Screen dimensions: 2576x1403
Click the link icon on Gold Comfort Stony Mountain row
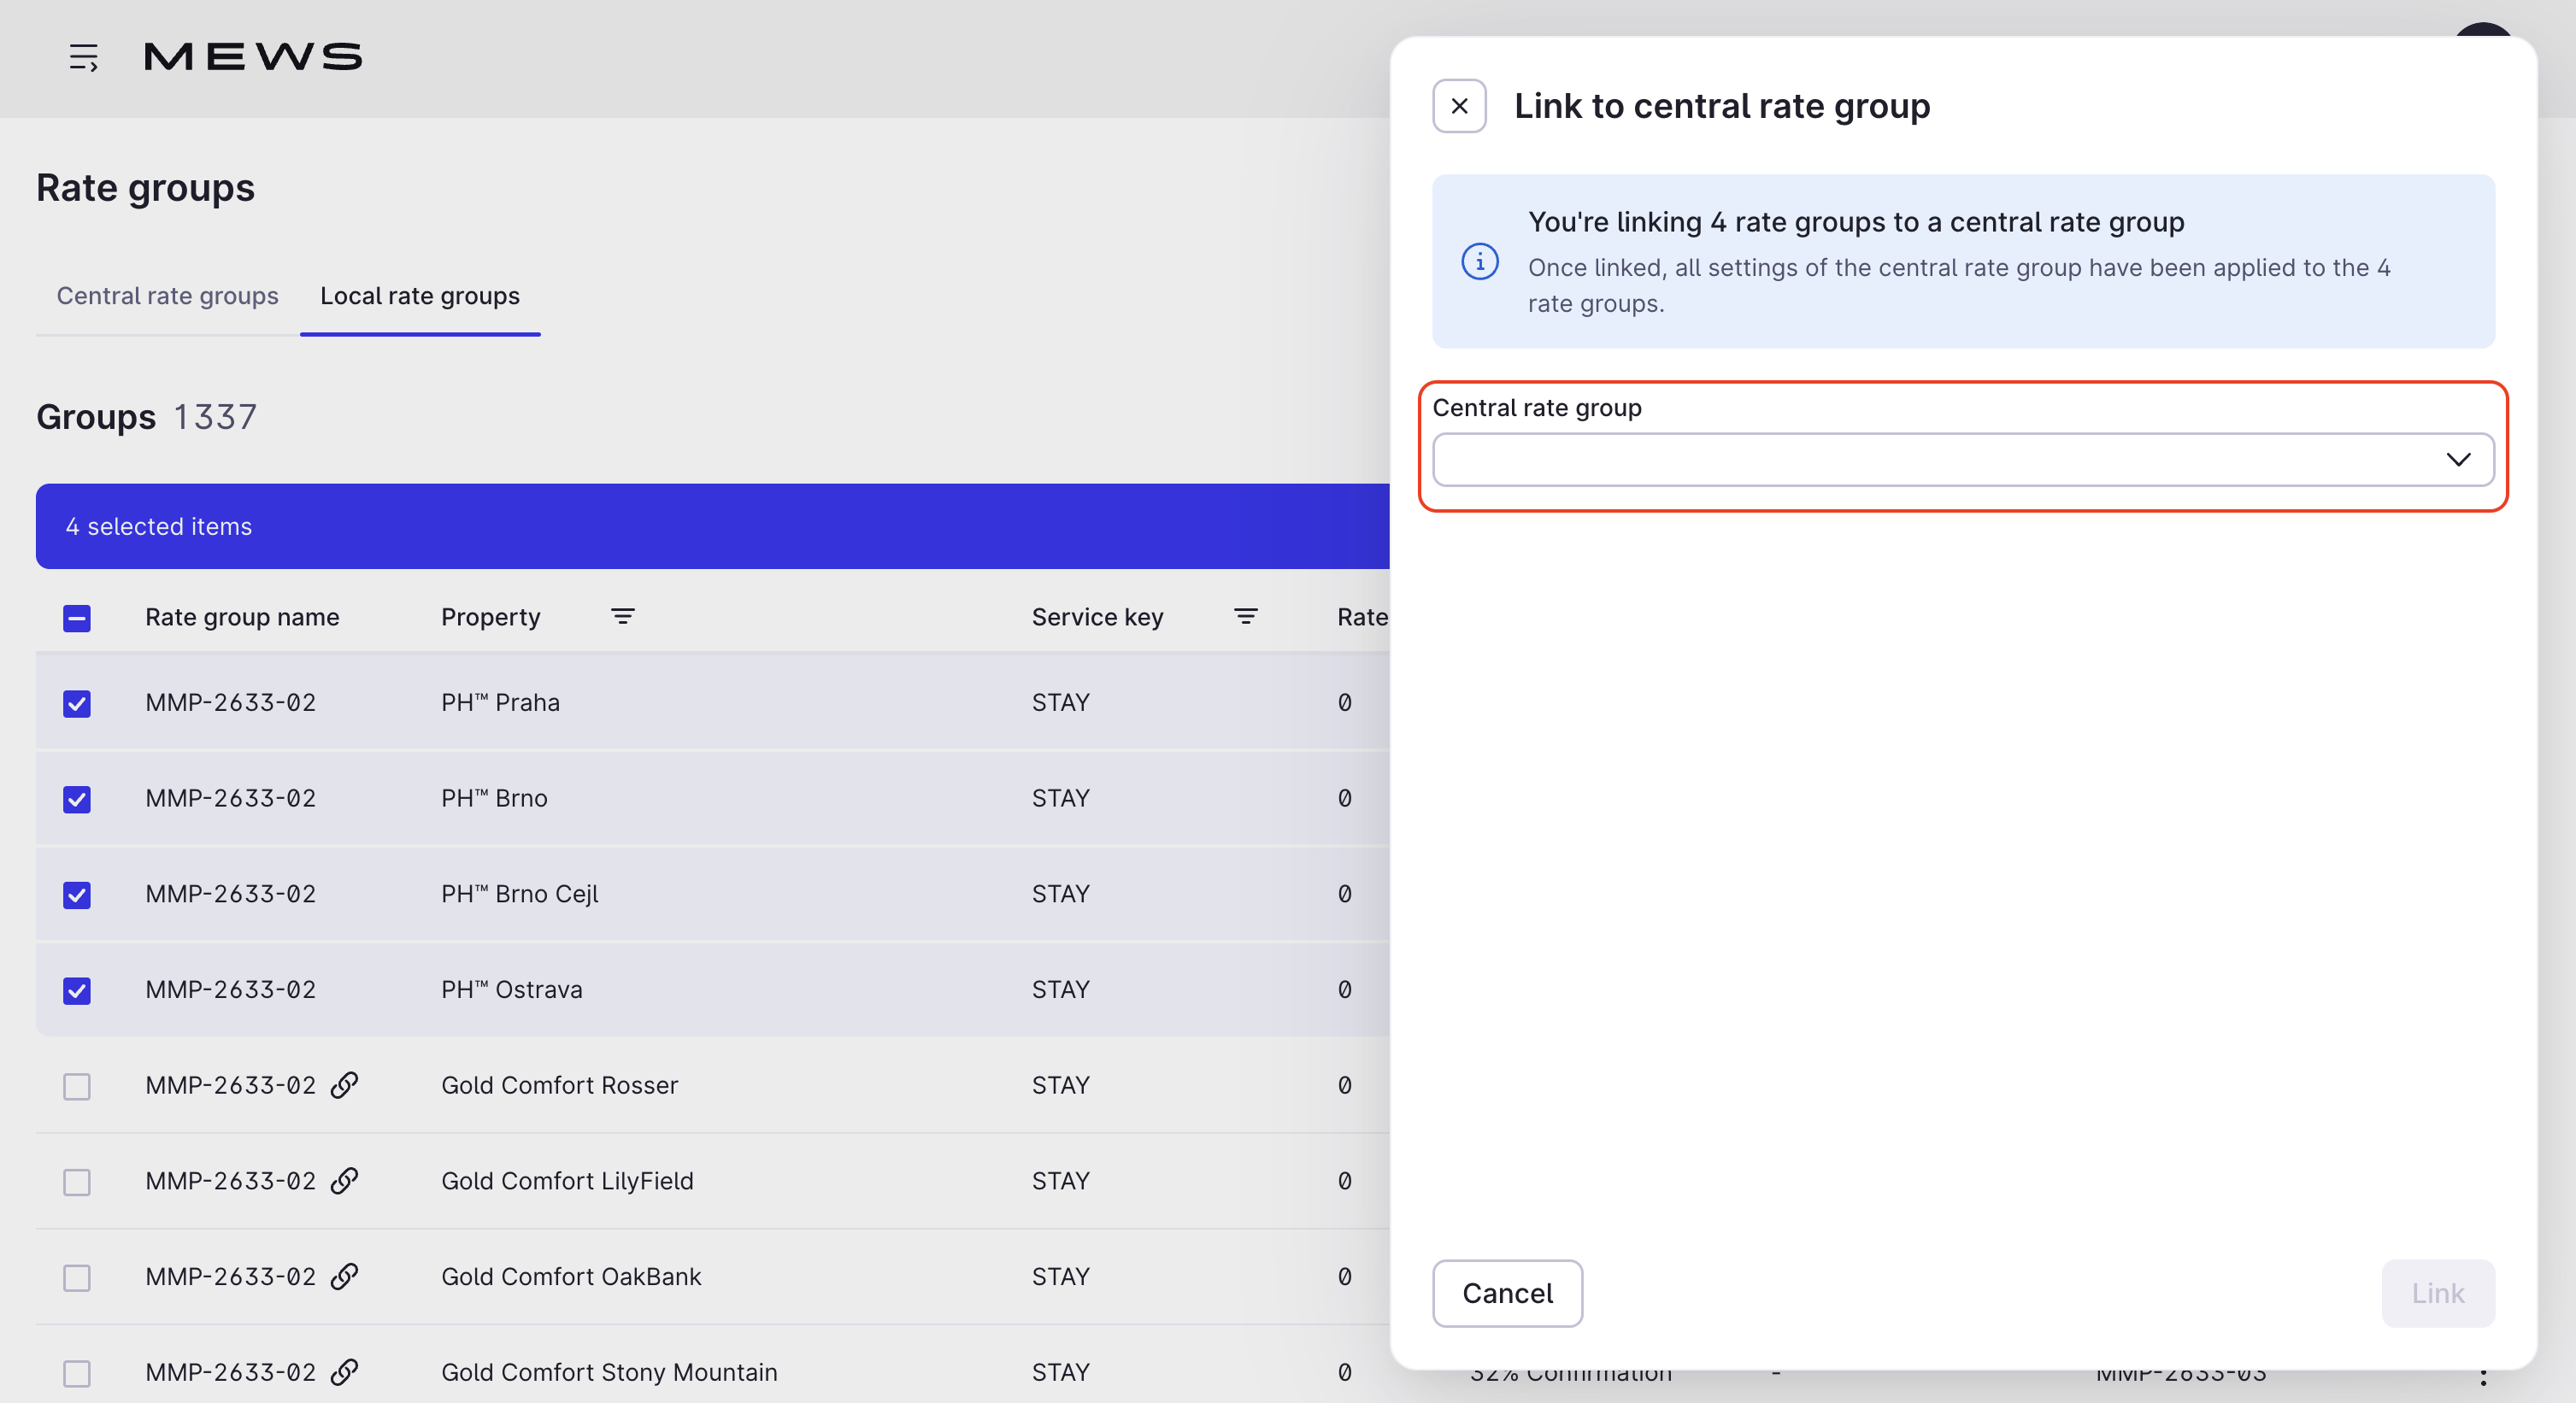[345, 1372]
